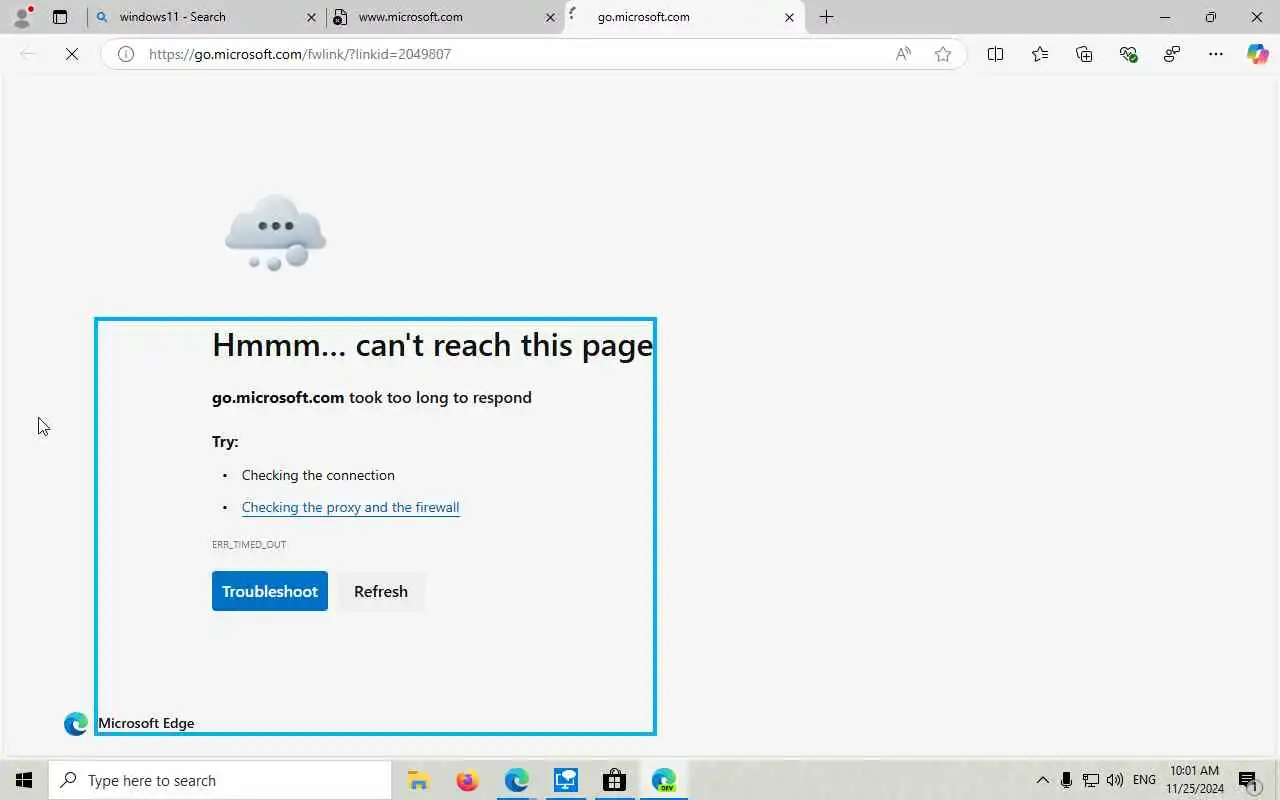The height and width of the screenshot is (800, 1280).
Task: Click the taskbar search box
Action: (x=221, y=780)
